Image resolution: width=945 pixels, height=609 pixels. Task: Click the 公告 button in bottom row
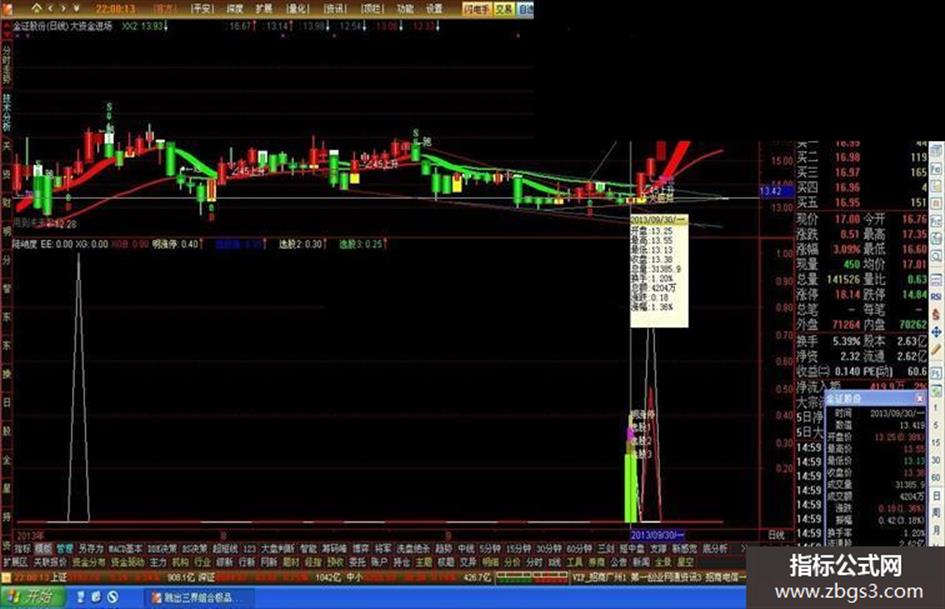click(x=618, y=562)
